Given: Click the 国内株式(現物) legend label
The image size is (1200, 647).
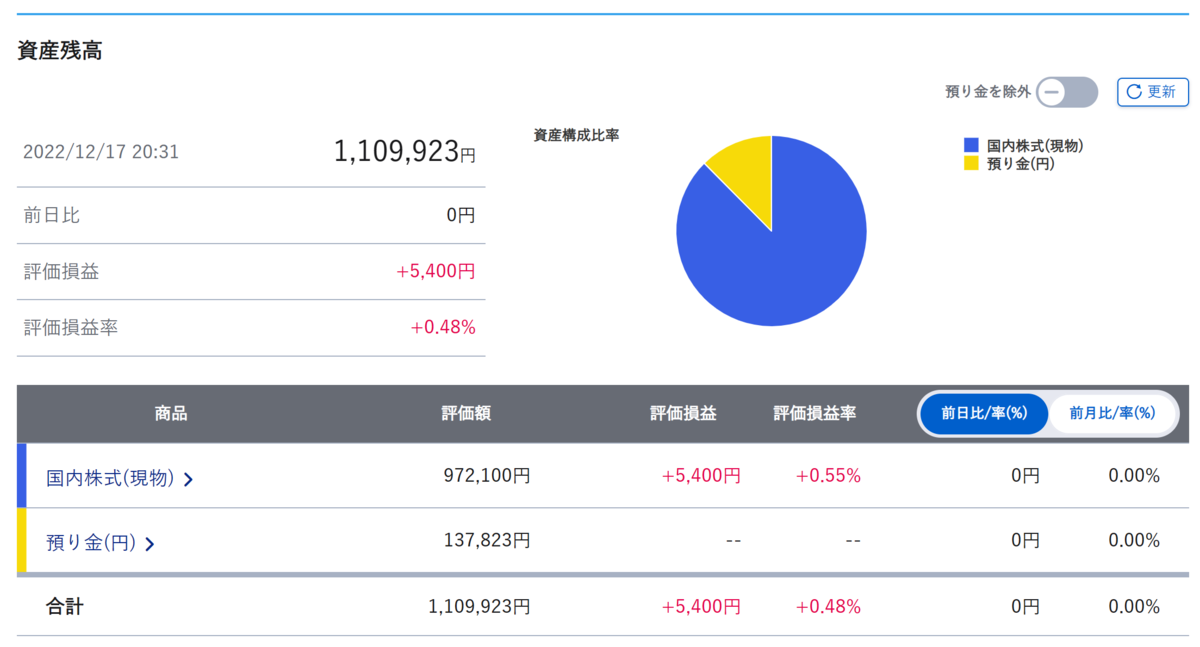Looking at the screenshot, I should click(x=1035, y=146).
